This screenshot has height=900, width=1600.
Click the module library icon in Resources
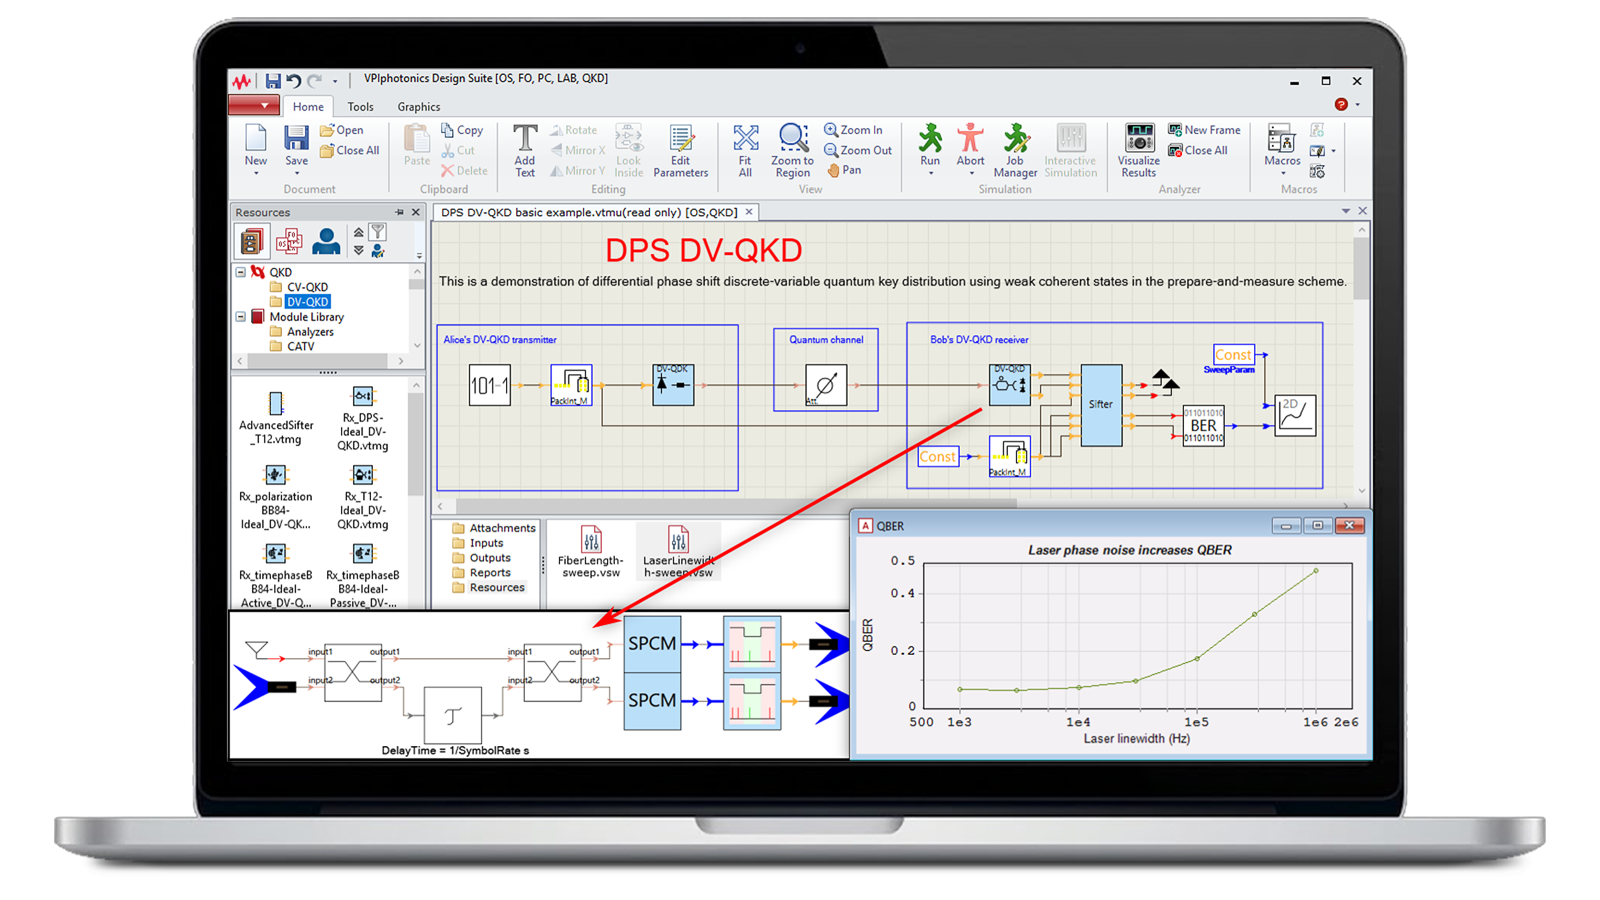251,241
